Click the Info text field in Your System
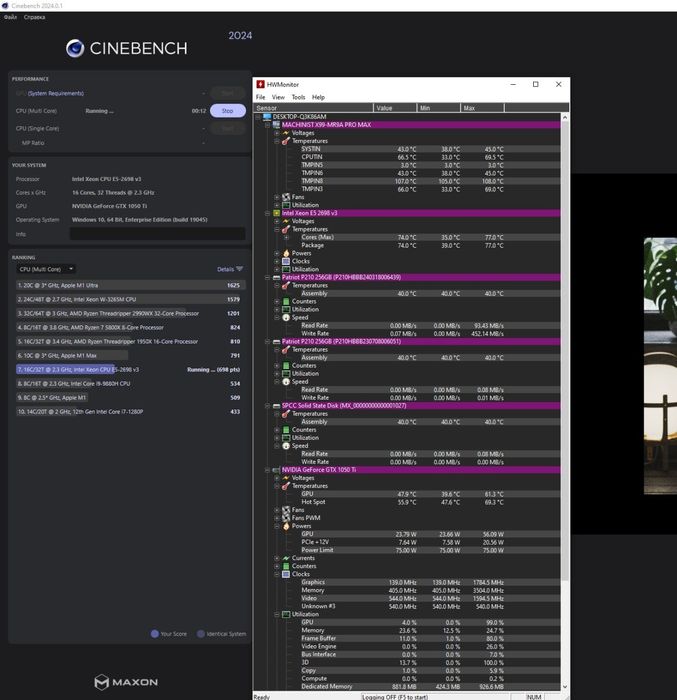677x700 pixels. coord(157,233)
